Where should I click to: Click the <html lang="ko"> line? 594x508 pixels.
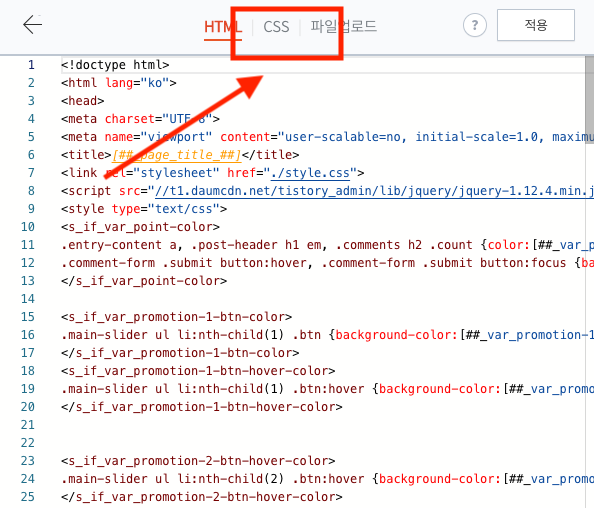point(119,83)
